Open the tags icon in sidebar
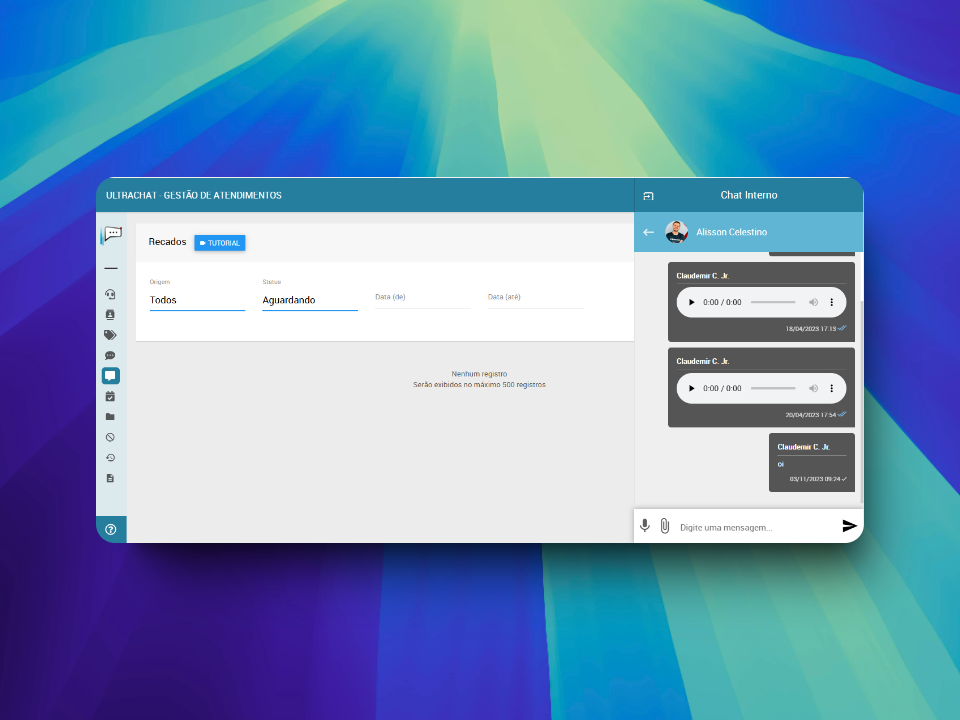The image size is (960, 720). (110, 335)
